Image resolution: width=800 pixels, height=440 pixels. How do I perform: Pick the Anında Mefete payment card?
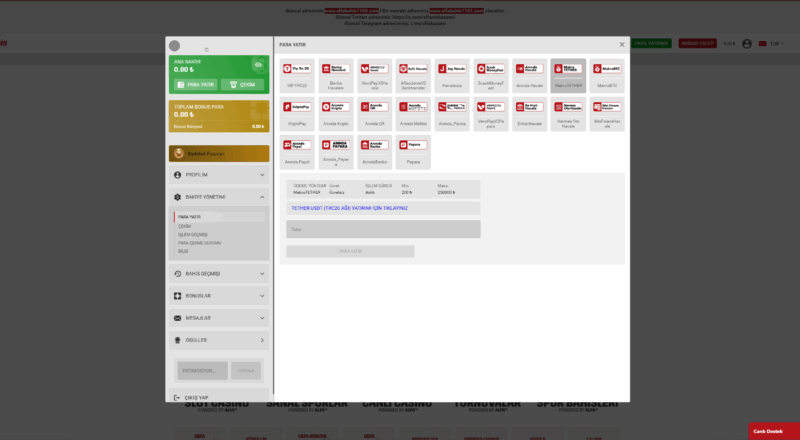[413, 114]
